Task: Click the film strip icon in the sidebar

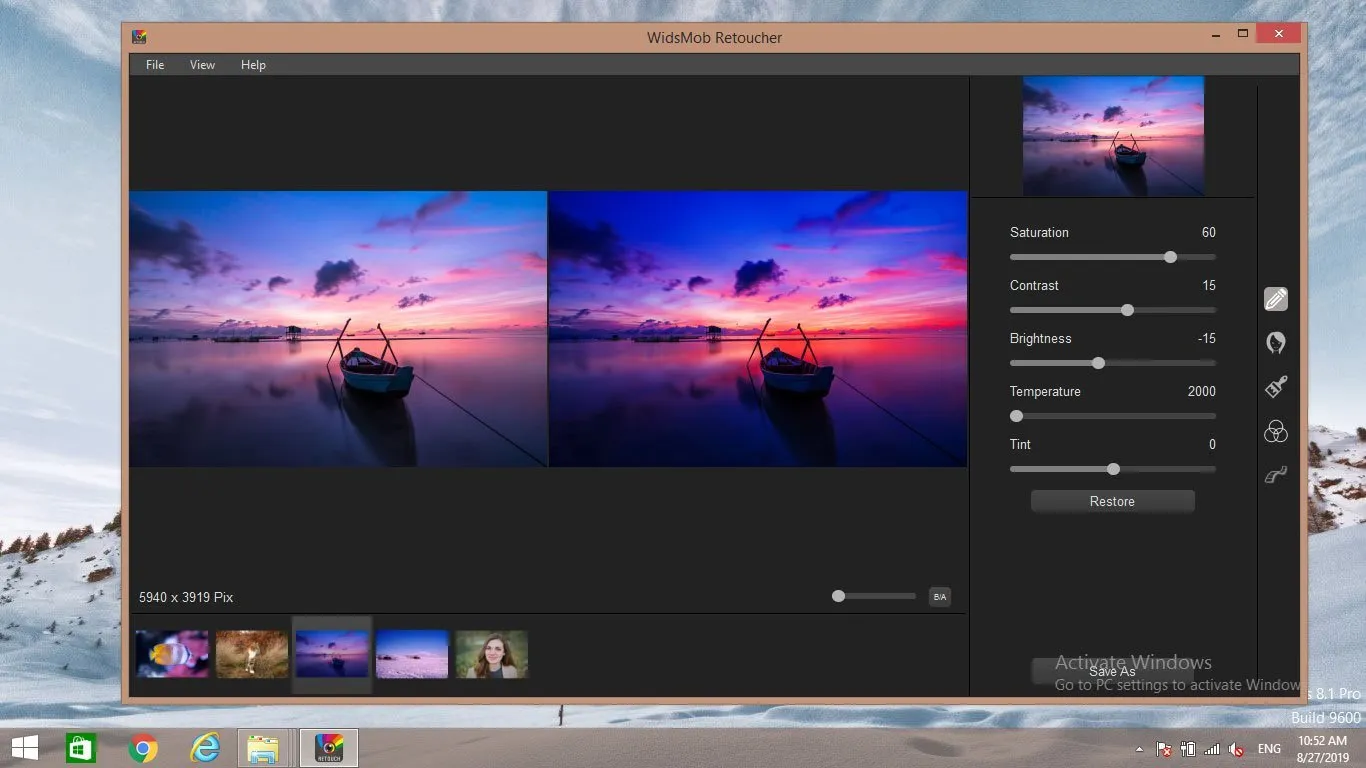Action: 1275,476
